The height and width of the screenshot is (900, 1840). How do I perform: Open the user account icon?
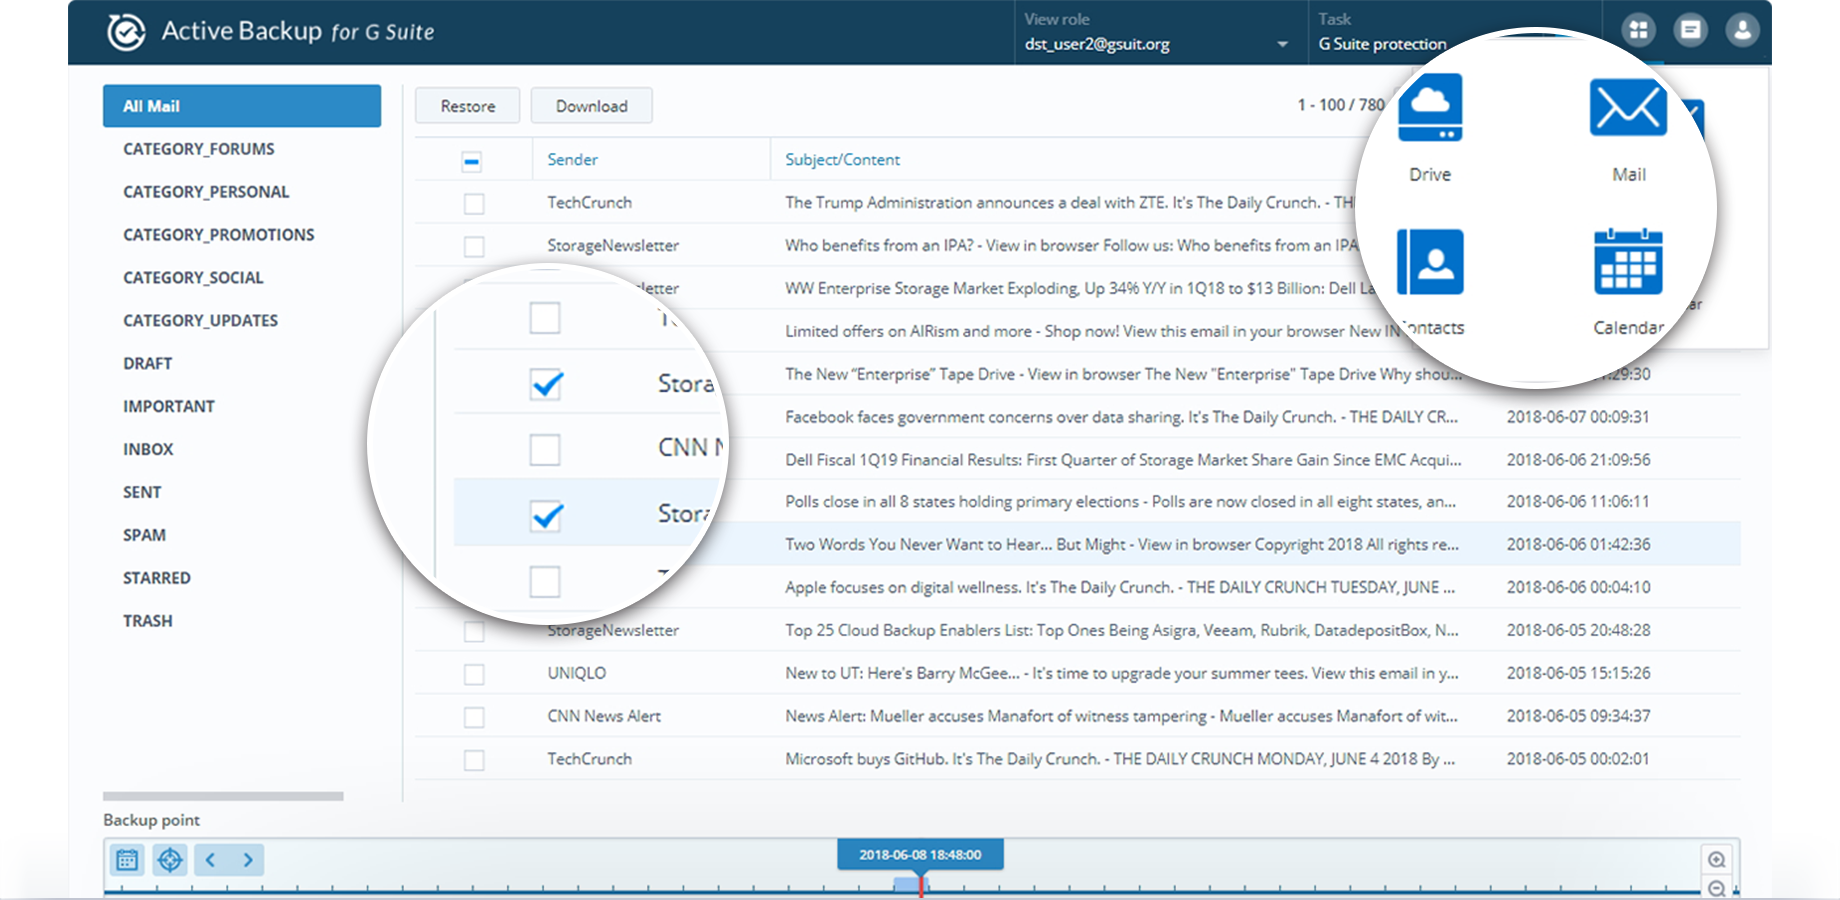point(1742,30)
